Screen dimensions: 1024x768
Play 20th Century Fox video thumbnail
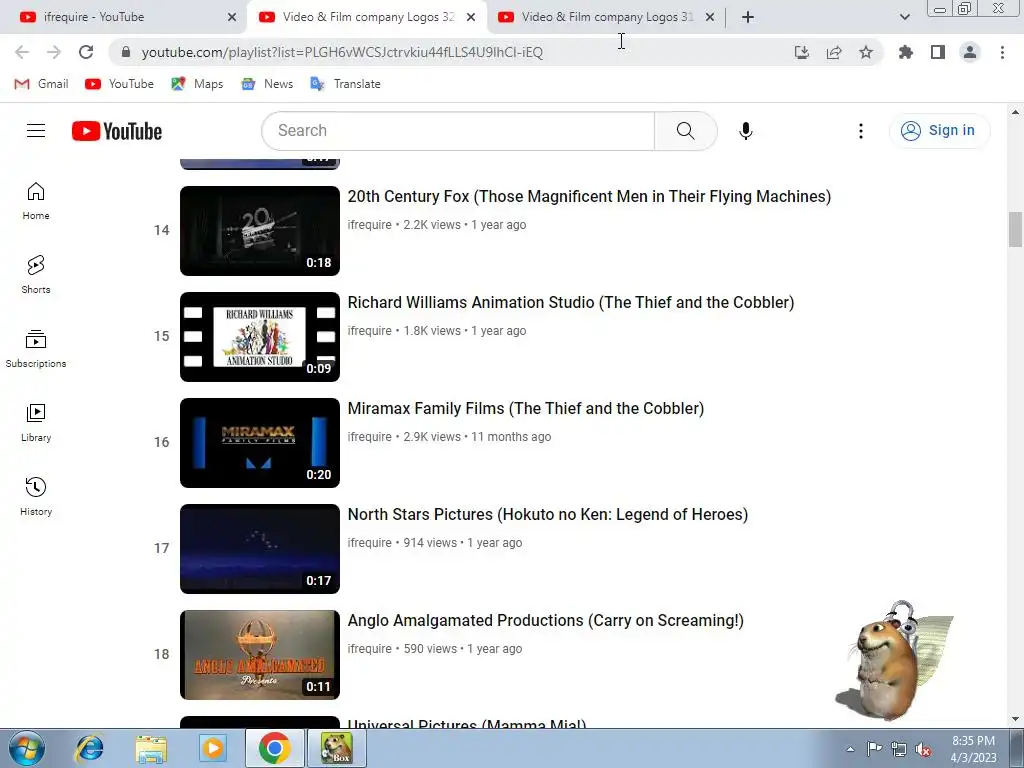click(260, 231)
